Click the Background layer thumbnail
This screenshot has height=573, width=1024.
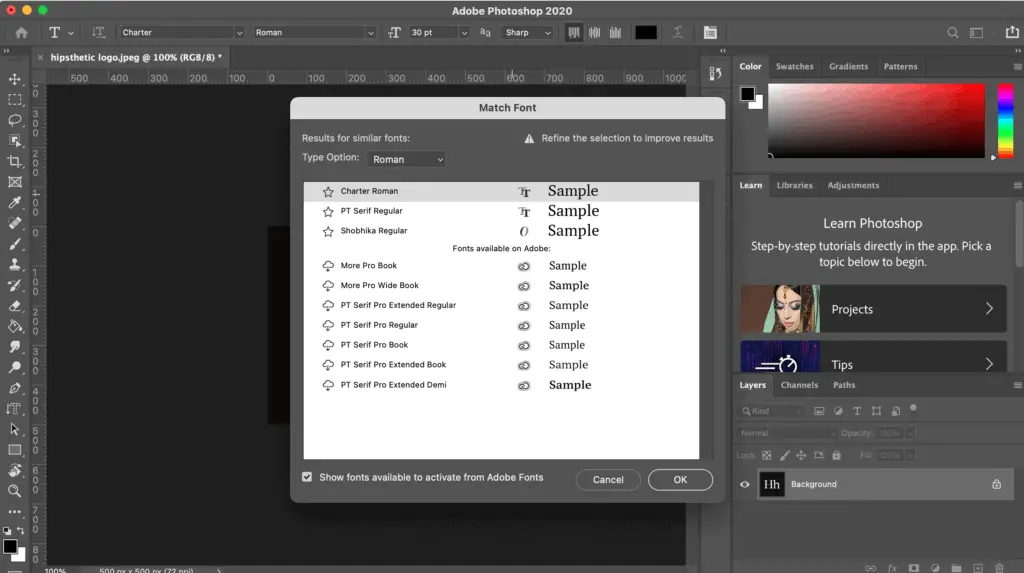point(771,484)
